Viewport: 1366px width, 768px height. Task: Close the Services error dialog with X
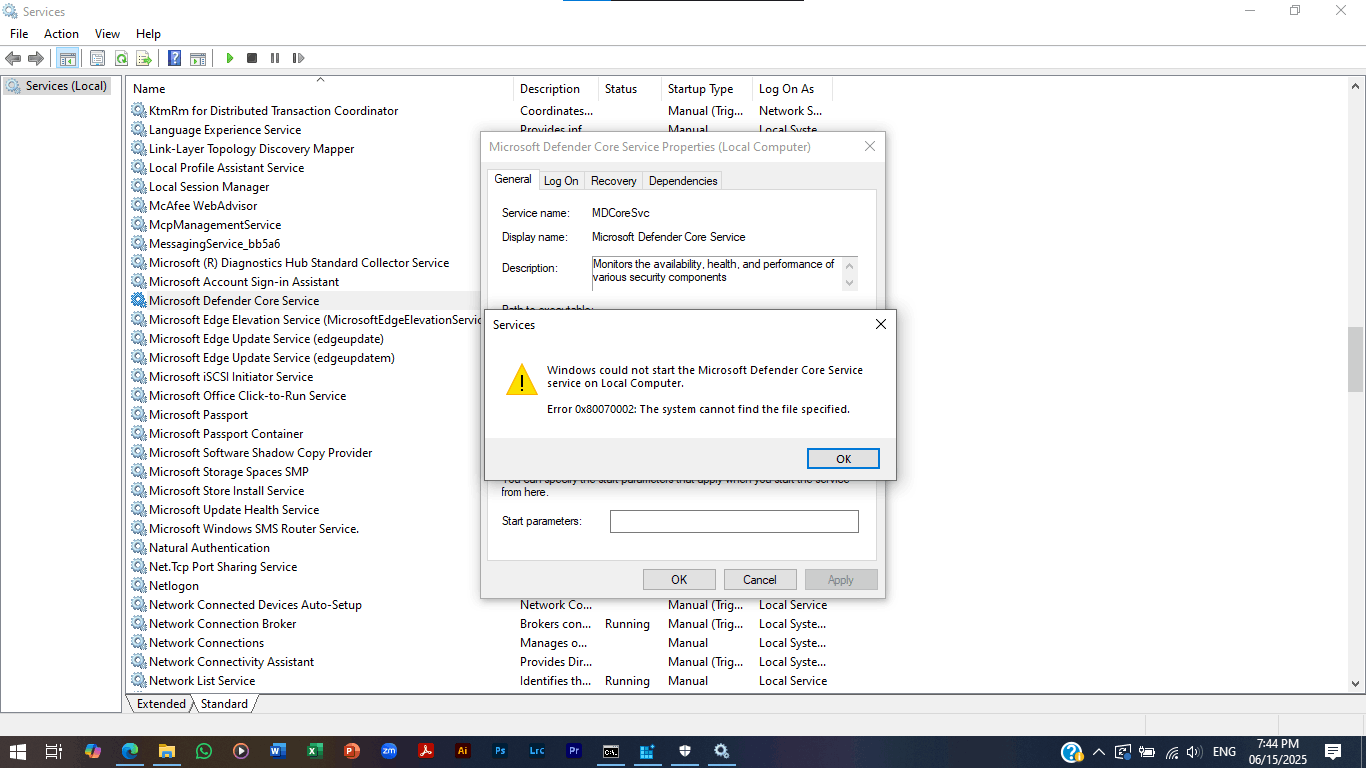click(x=880, y=324)
